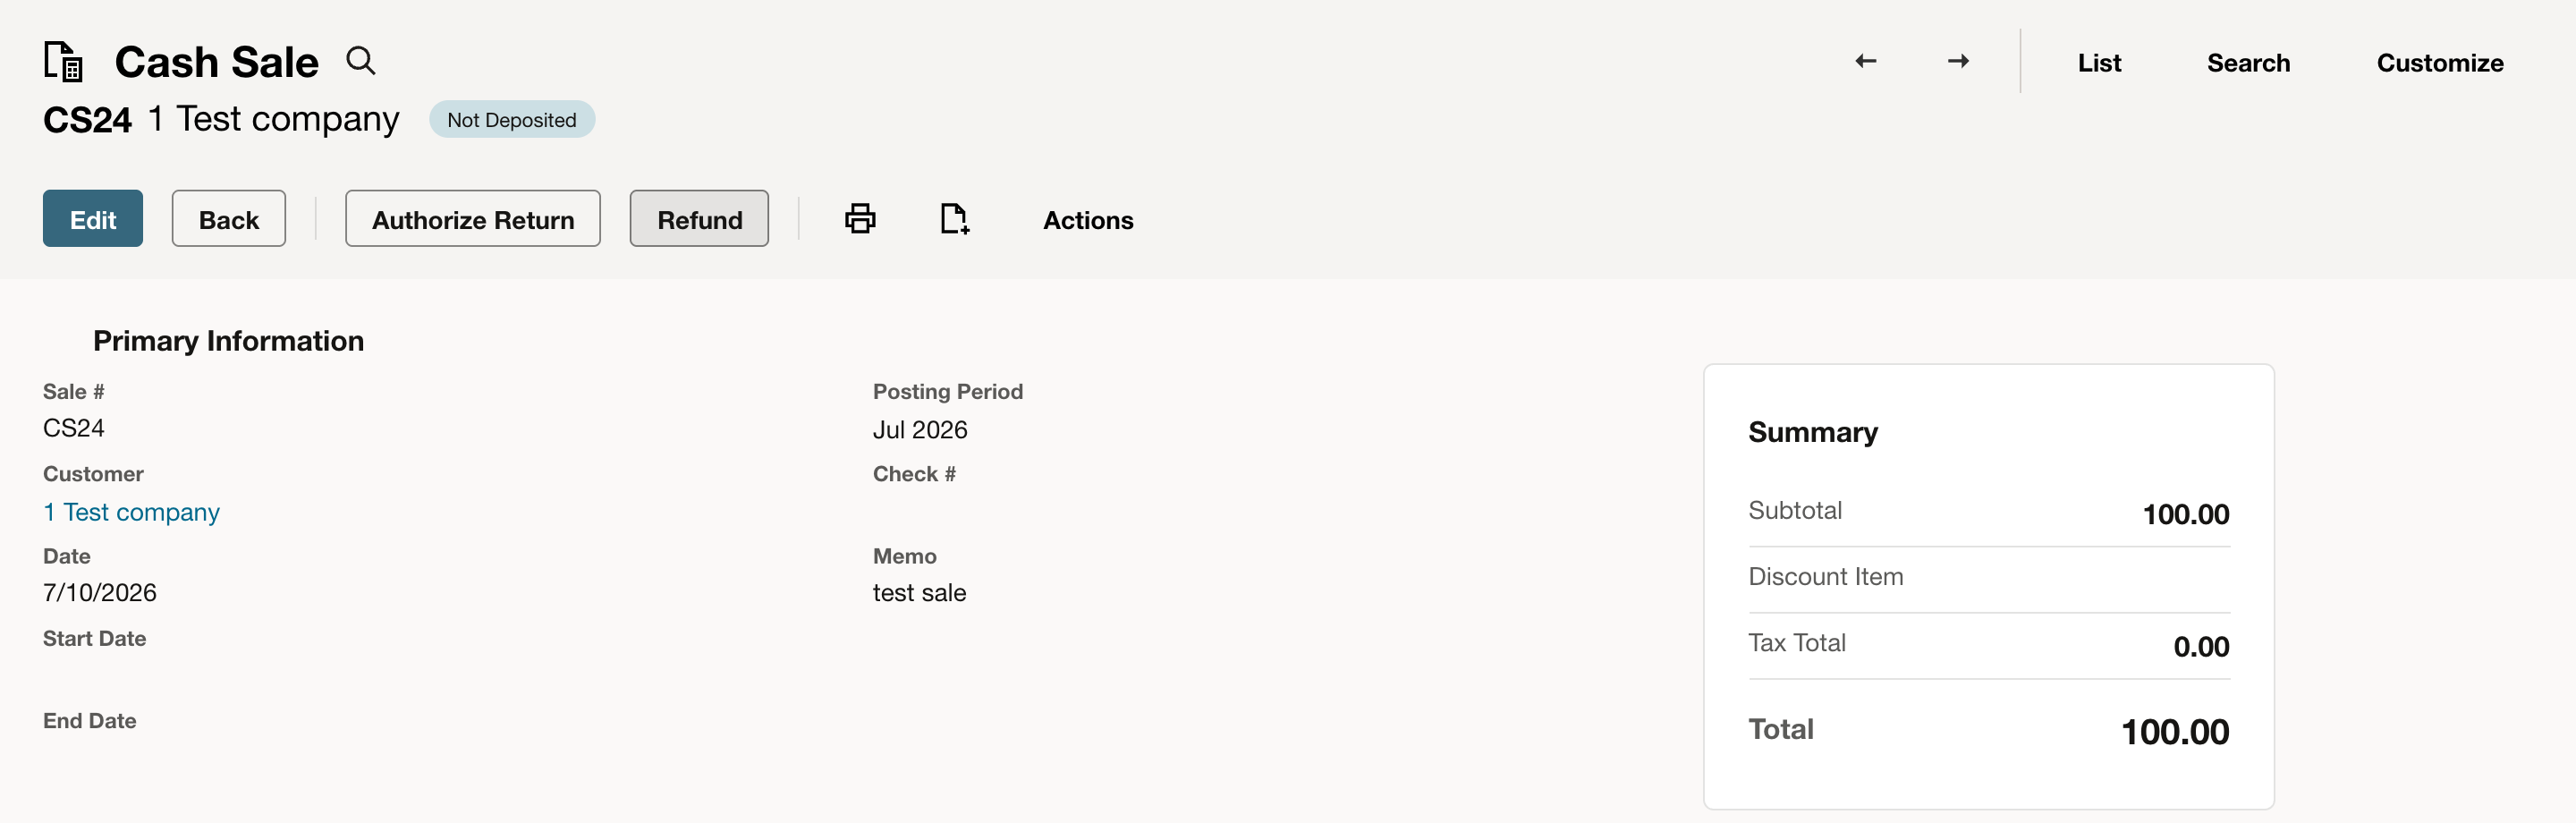The height and width of the screenshot is (823, 2576).
Task: Go to the previous record arrow
Action: [x=1865, y=62]
